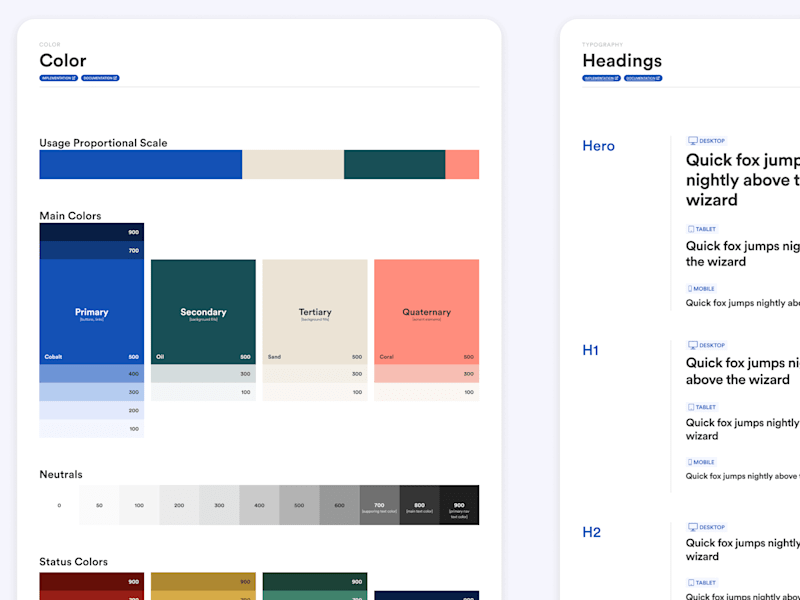
Task: Click the 'Main Colors' label
Action: click(x=70, y=216)
